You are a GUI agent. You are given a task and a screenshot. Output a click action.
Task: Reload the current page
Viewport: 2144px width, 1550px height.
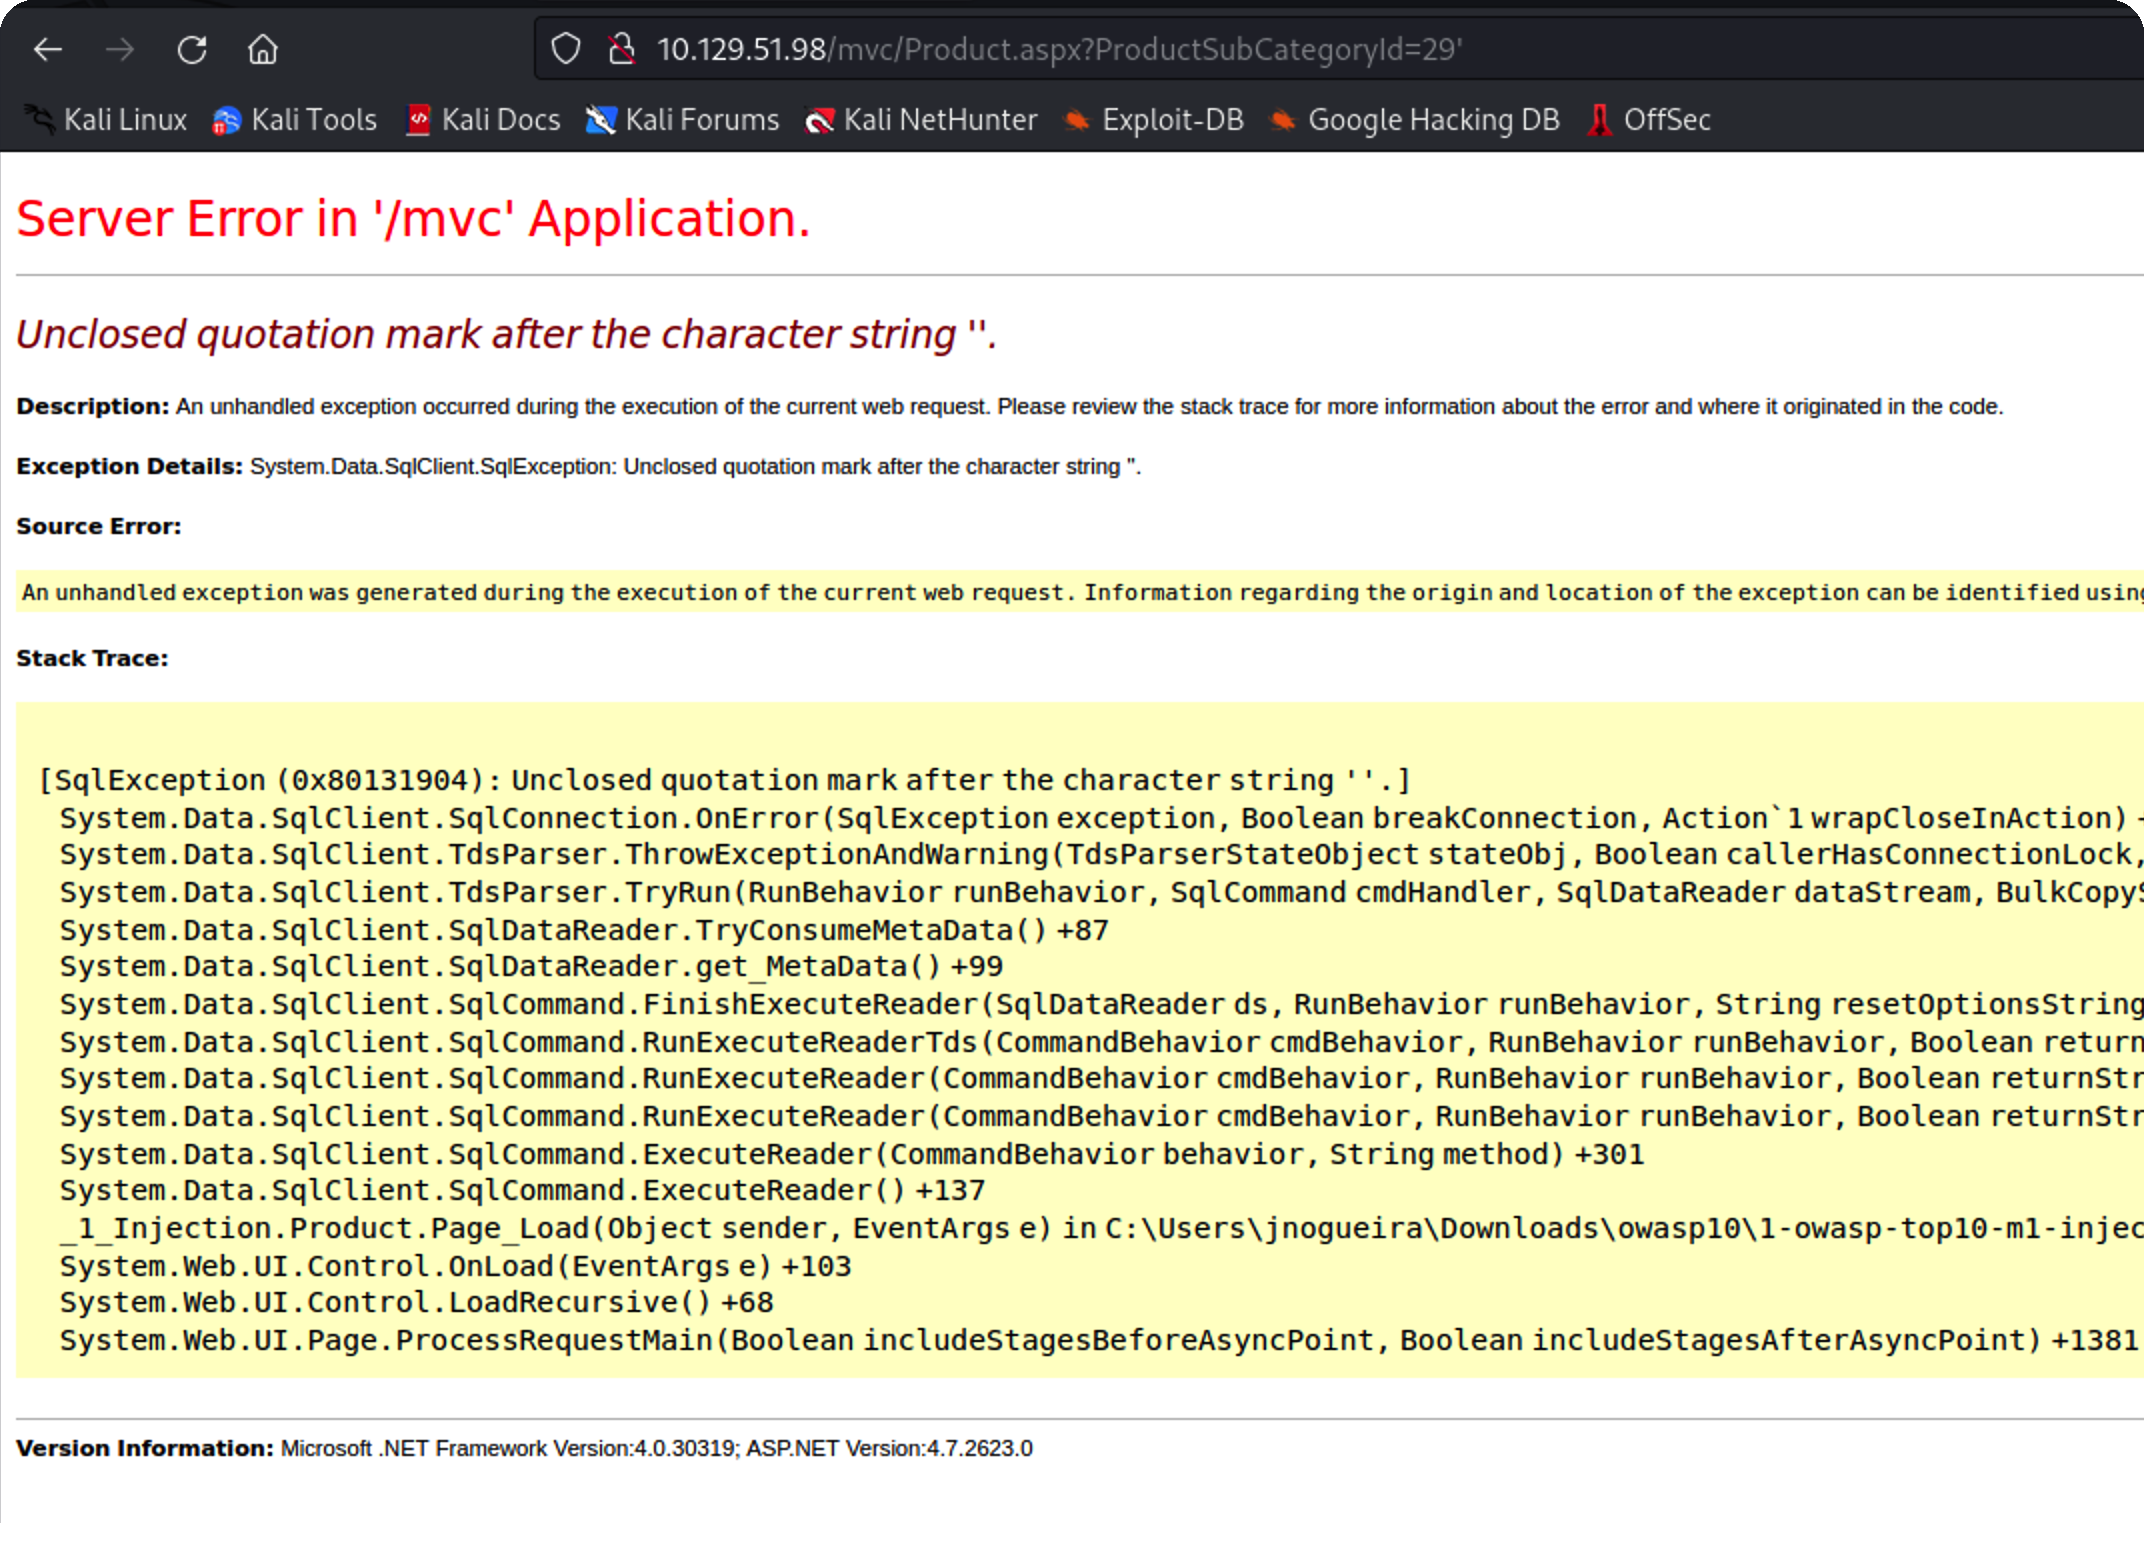click(x=192, y=49)
